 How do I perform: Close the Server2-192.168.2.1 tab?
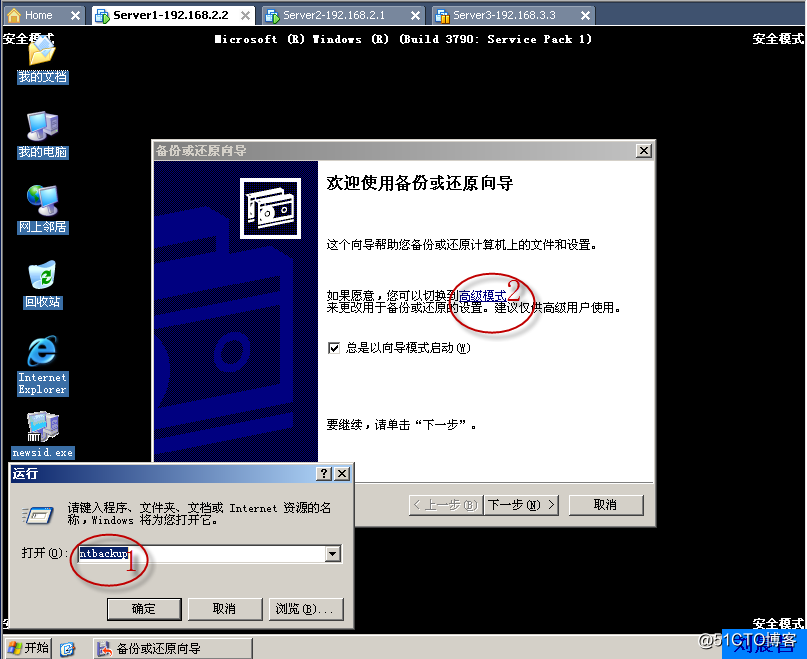pos(415,15)
